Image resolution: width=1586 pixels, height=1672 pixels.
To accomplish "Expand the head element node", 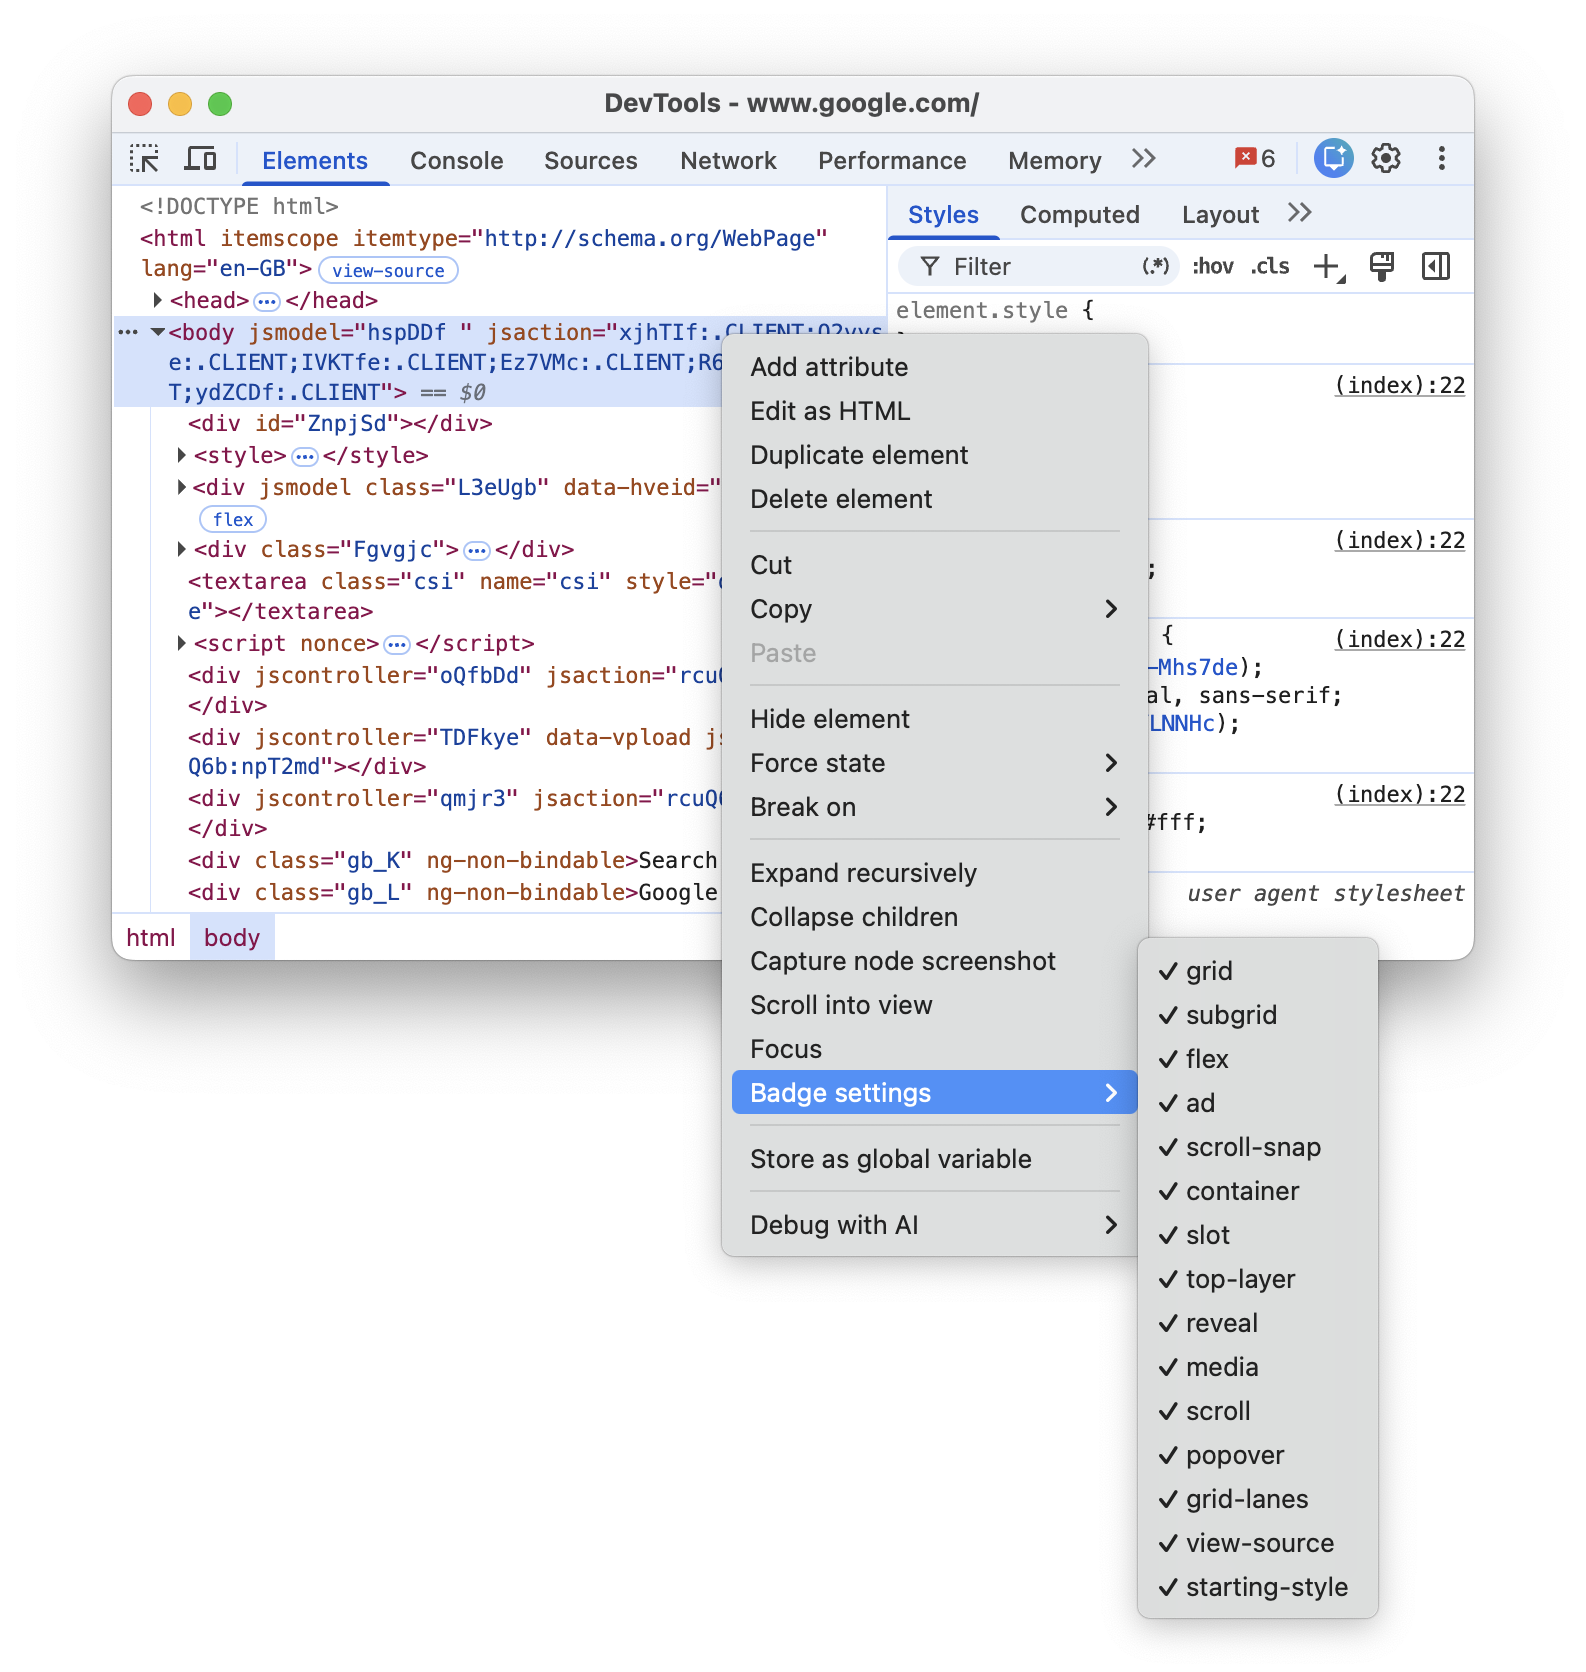I will tap(158, 300).
